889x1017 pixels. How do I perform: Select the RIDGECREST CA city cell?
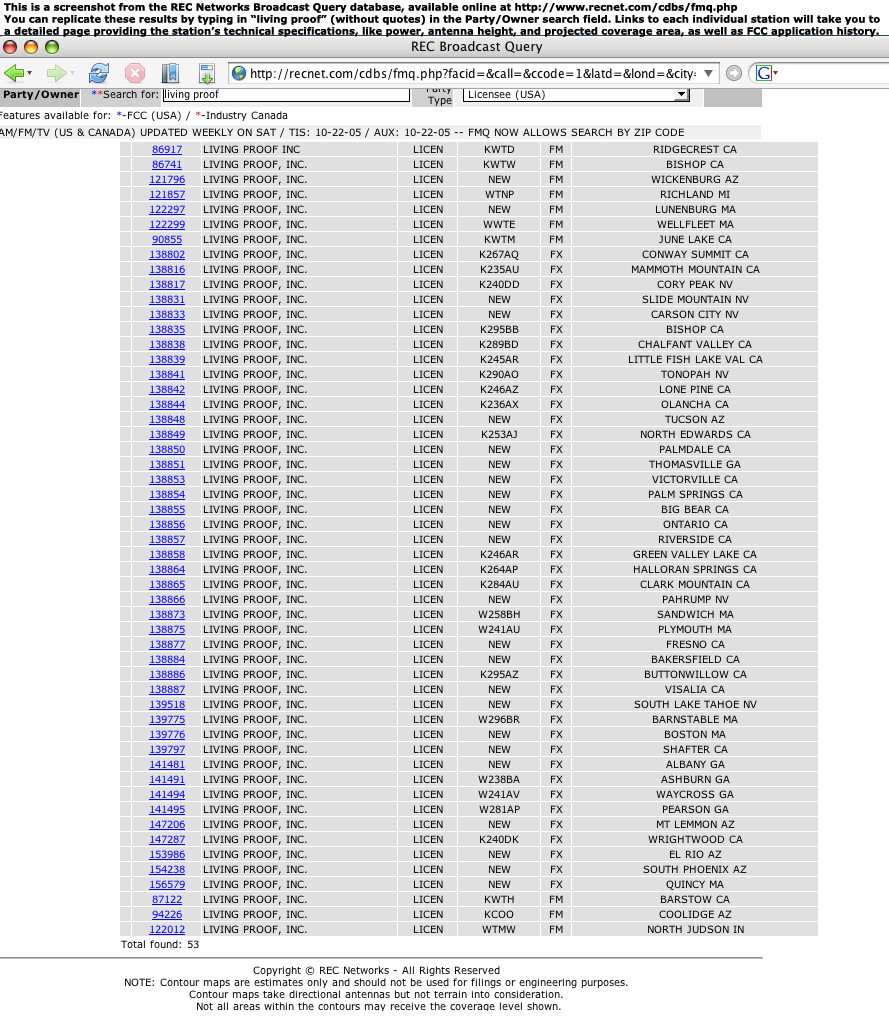point(694,149)
